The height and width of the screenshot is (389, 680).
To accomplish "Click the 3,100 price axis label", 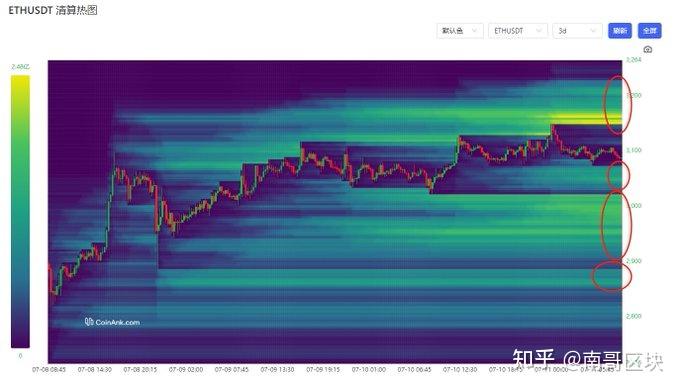I will (633, 150).
